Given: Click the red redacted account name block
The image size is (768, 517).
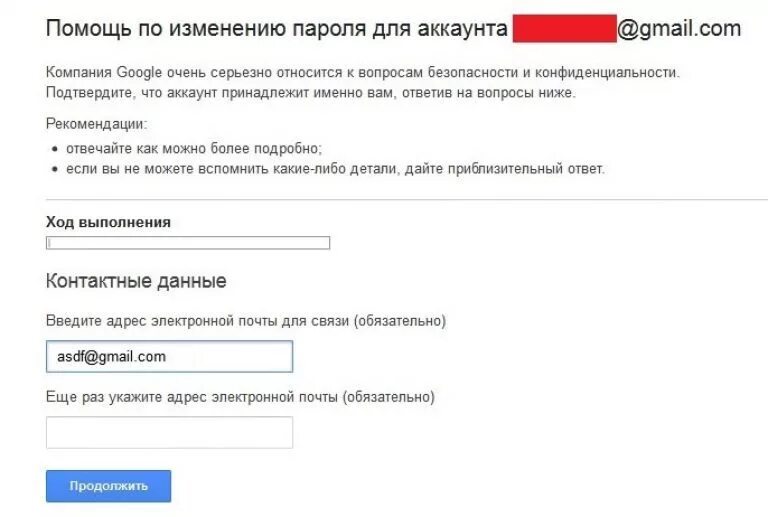Looking at the screenshot, I should pyautogui.click(x=563, y=29).
